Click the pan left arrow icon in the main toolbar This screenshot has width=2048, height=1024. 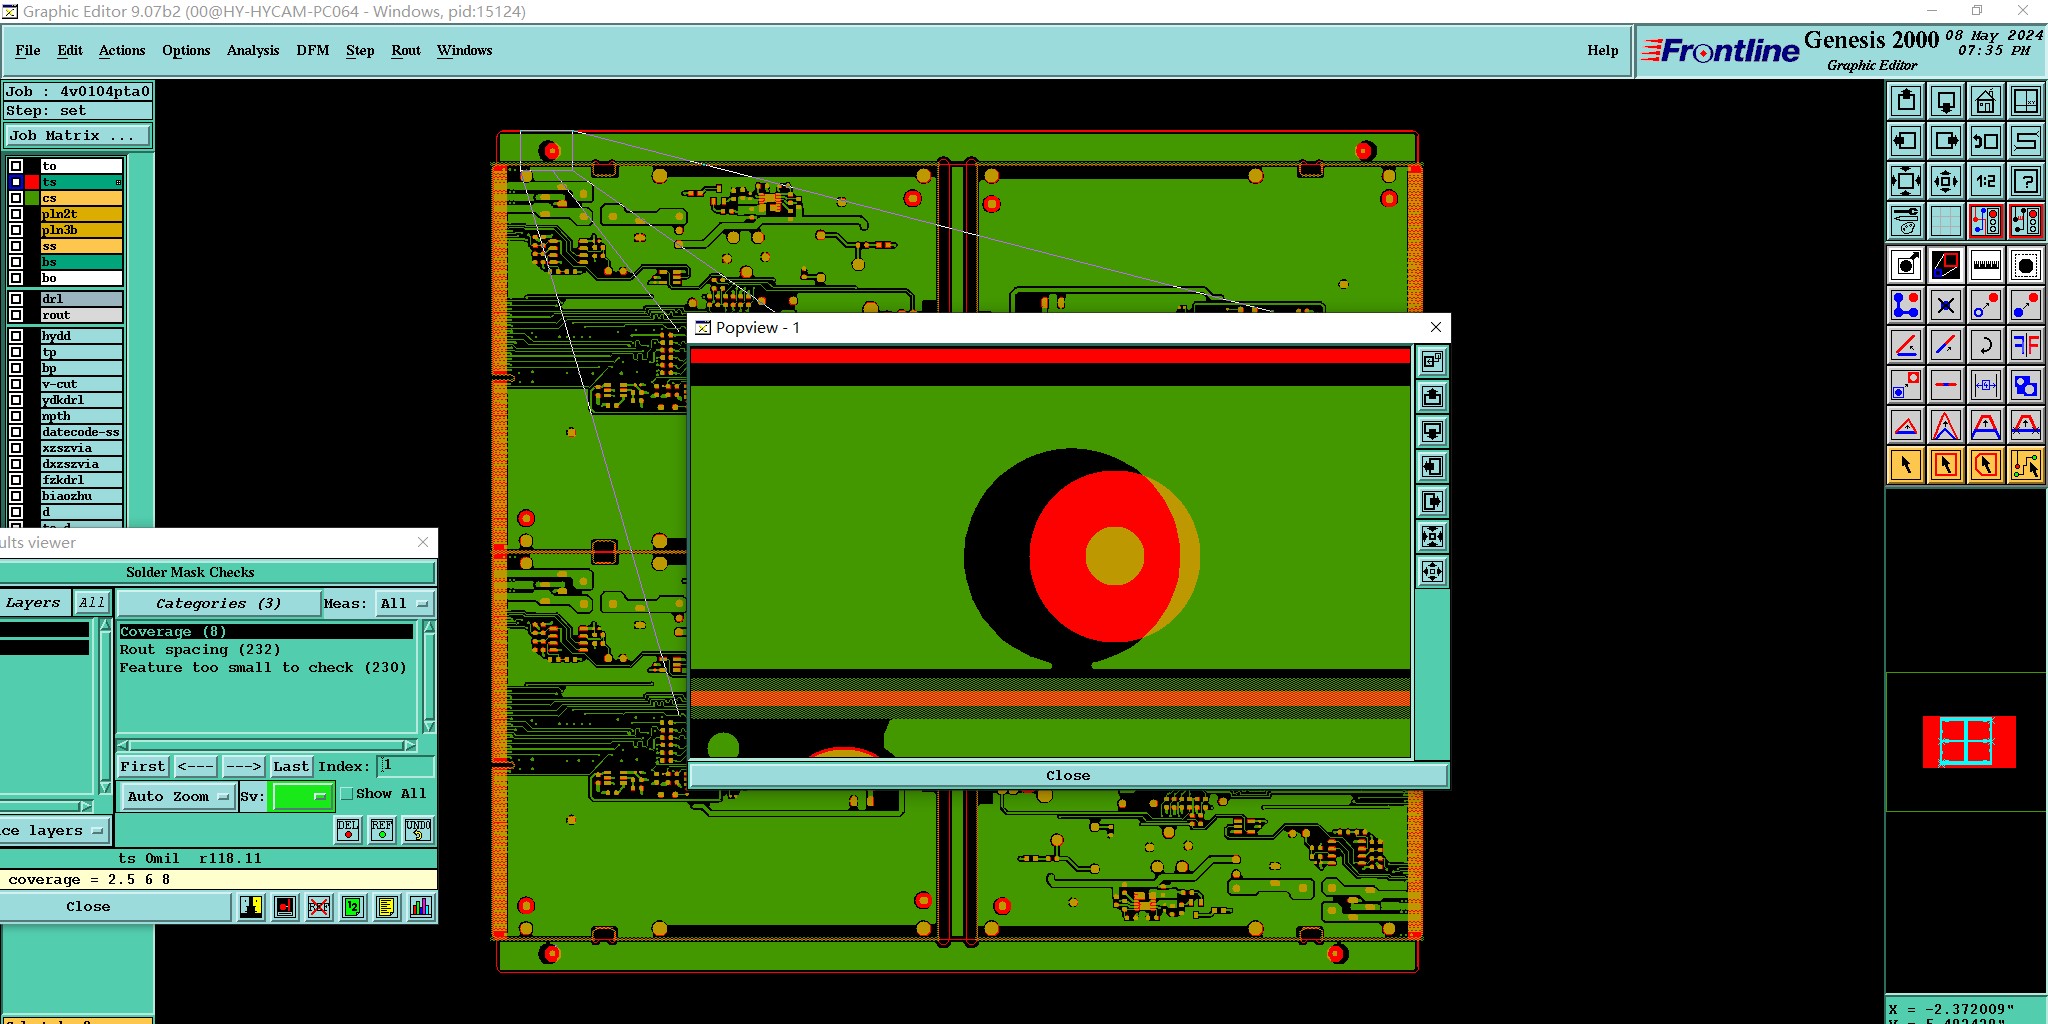(1906, 141)
